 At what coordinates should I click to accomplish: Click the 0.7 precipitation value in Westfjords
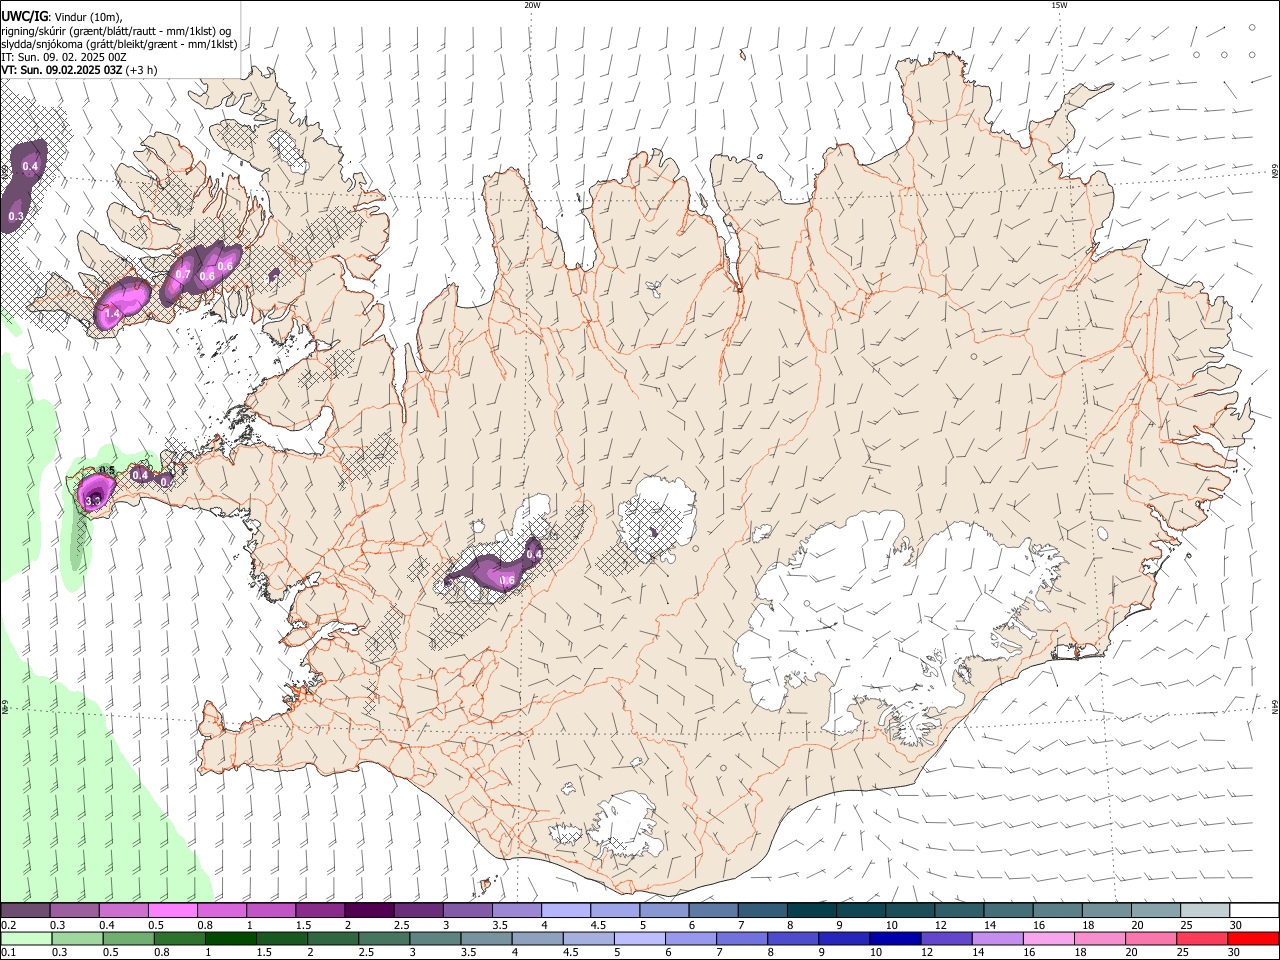[x=183, y=274]
